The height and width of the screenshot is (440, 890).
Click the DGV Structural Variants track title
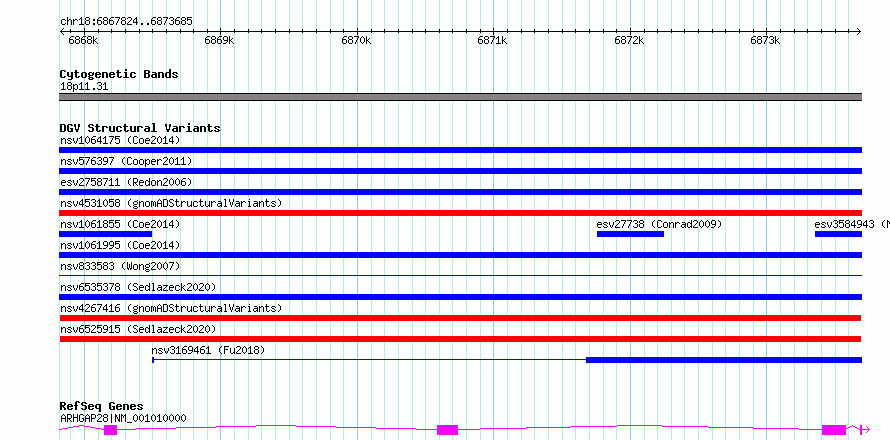coord(140,128)
